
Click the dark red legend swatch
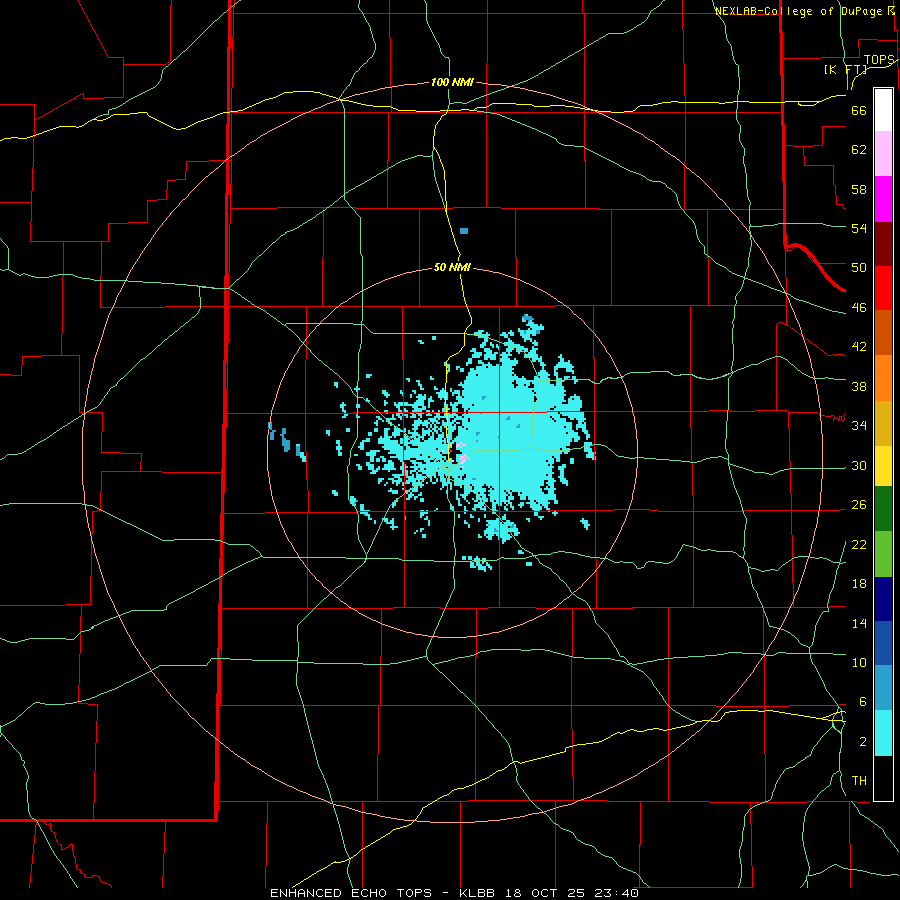(x=883, y=244)
